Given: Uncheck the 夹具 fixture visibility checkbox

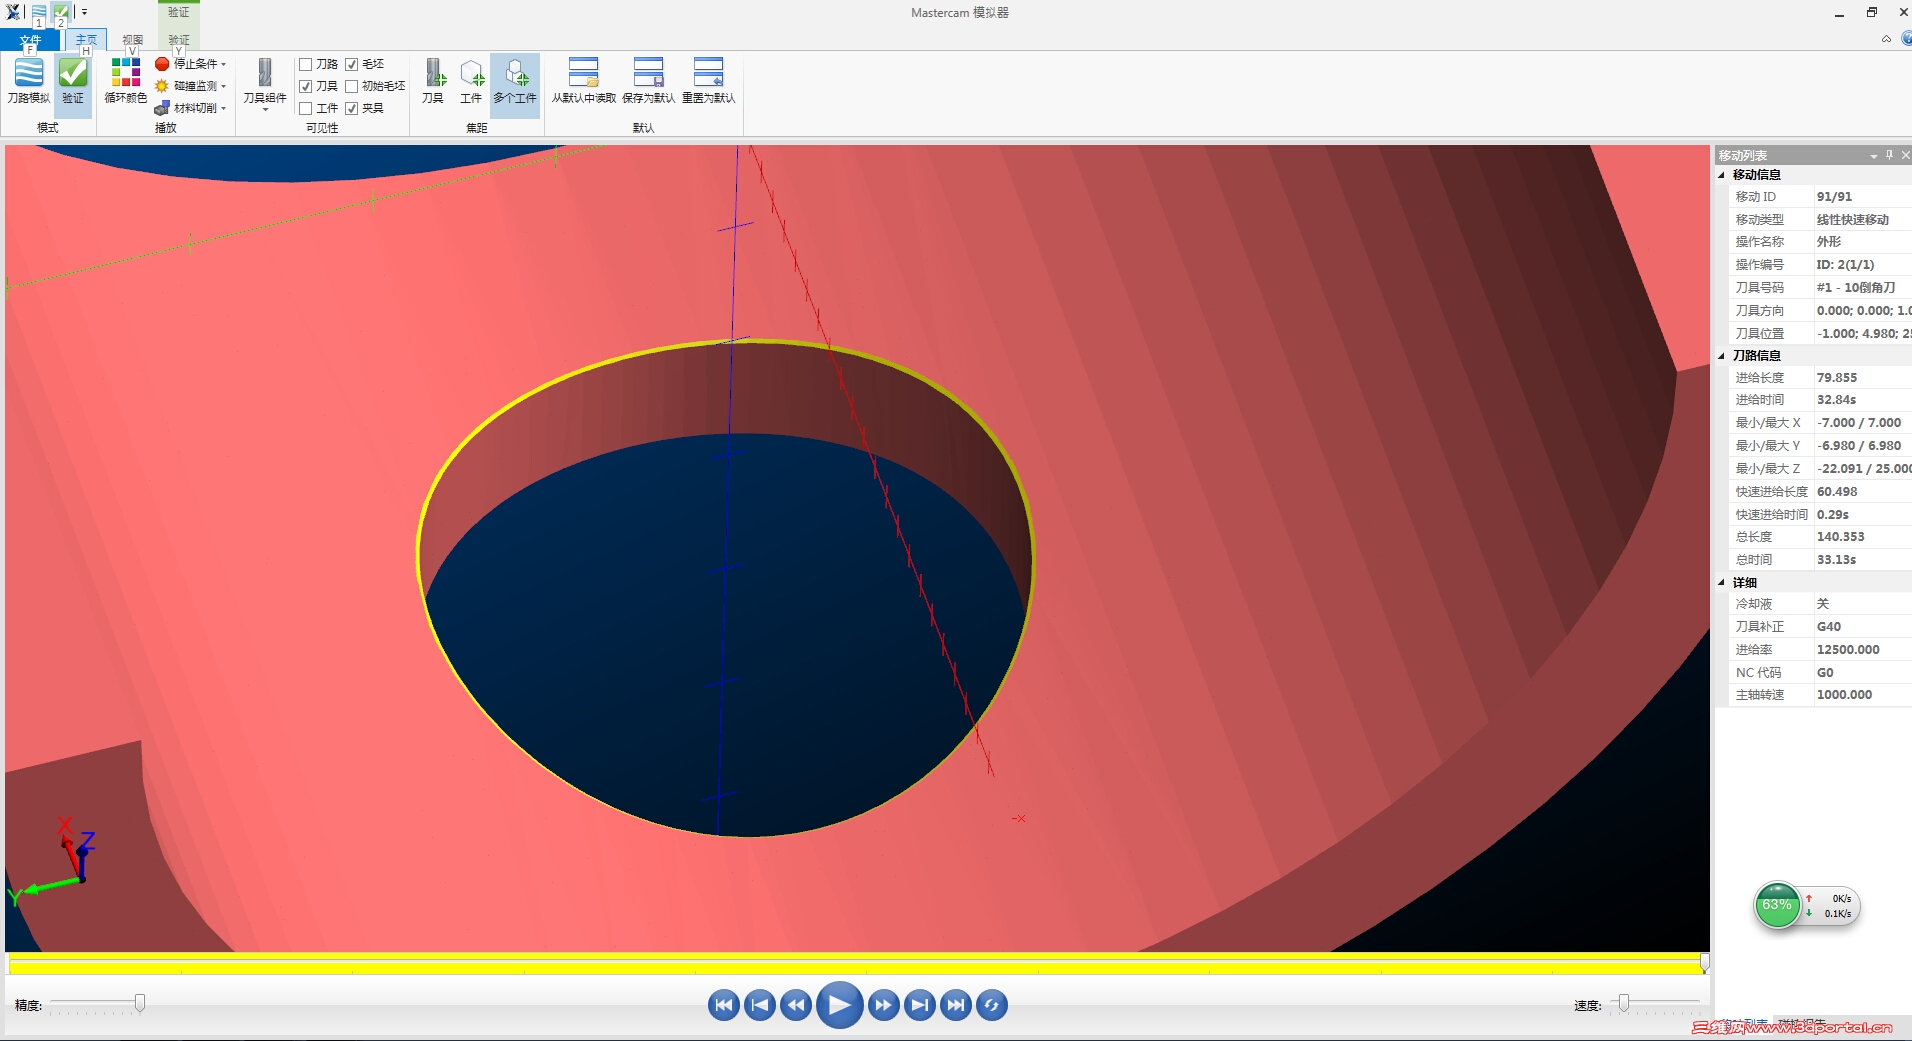Looking at the screenshot, I should [352, 108].
